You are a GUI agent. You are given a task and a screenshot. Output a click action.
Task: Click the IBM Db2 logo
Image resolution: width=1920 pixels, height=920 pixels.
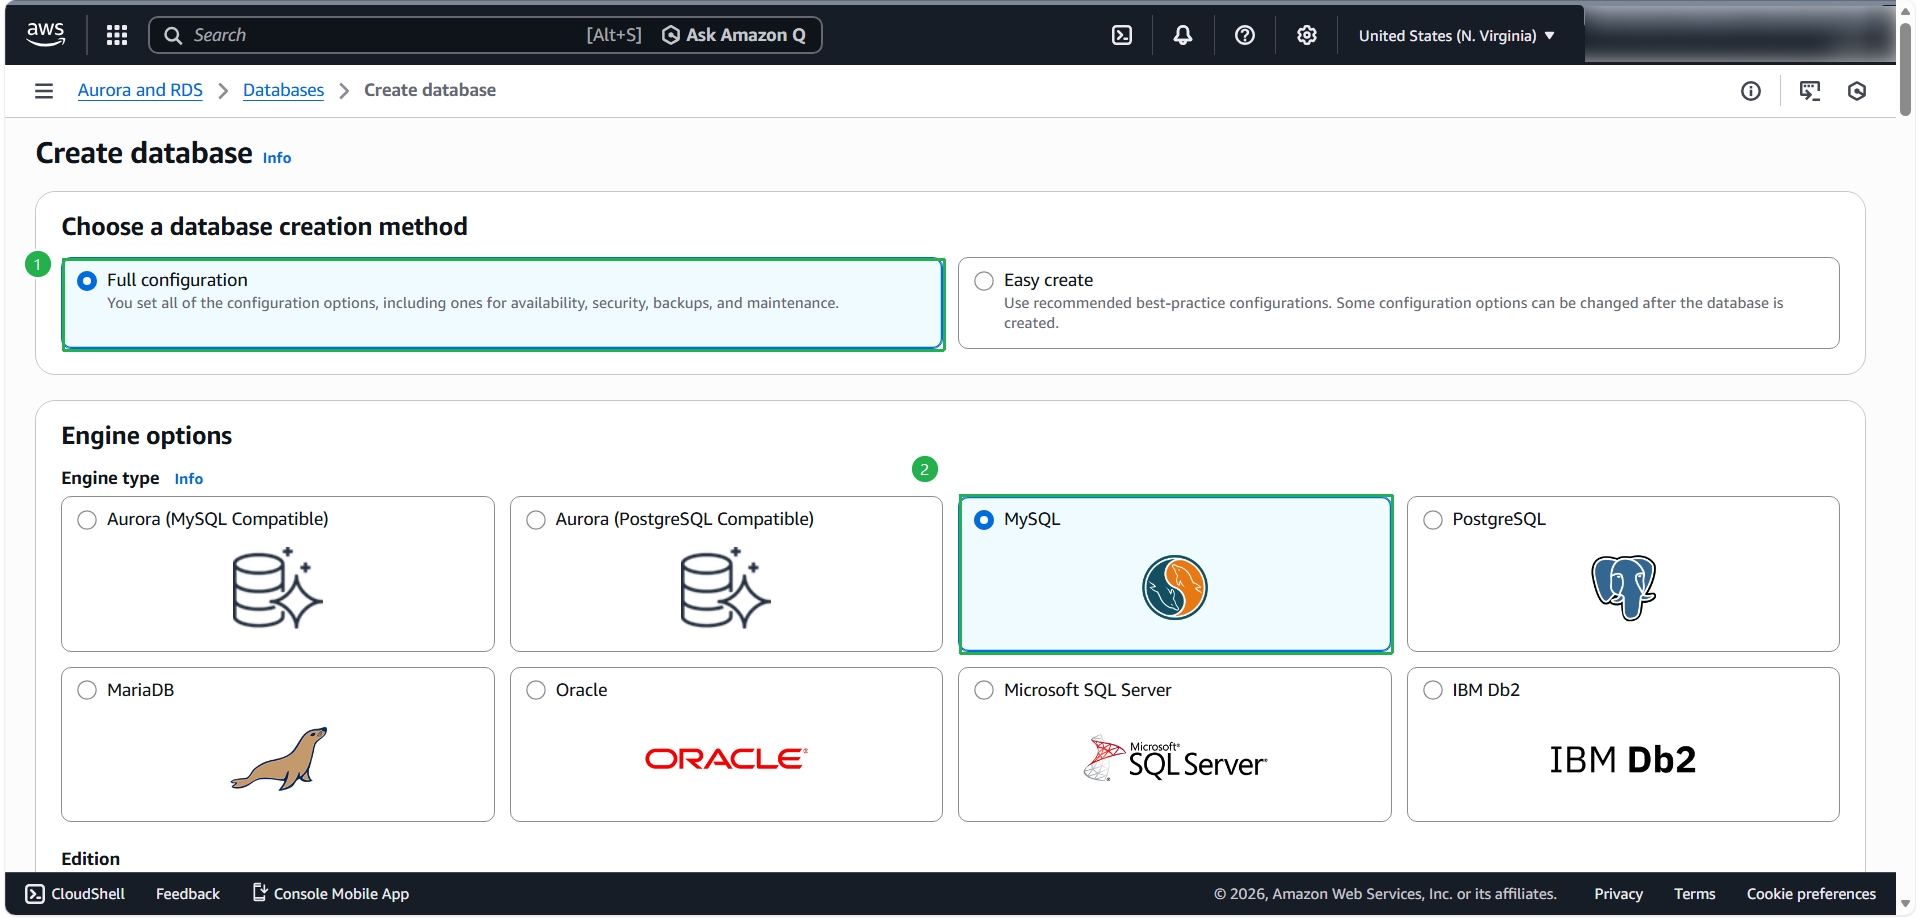[1623, 760]
